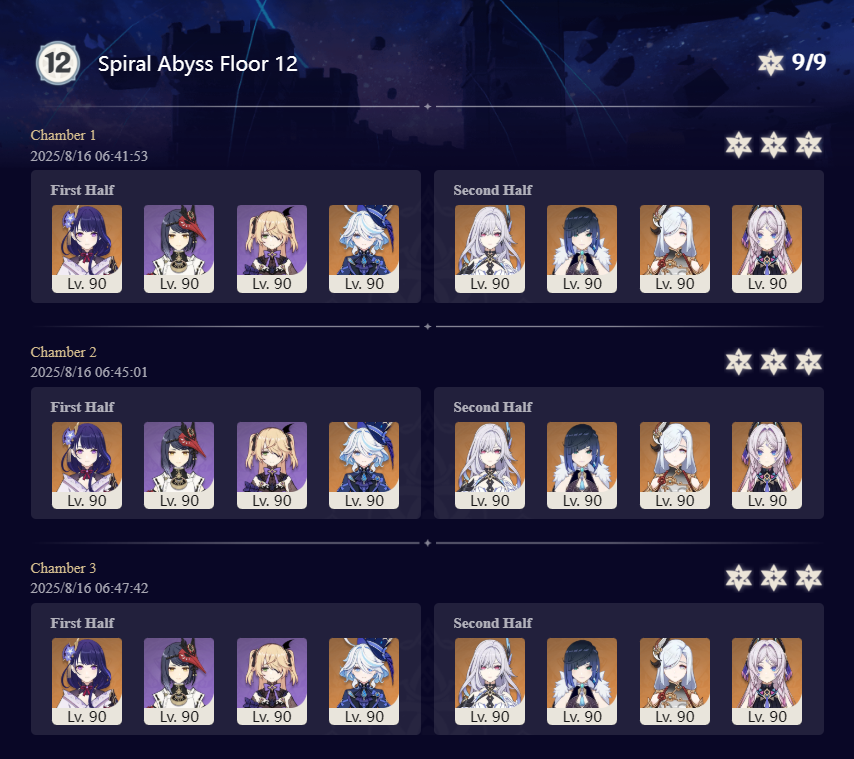Click the third star of Chamber 2 rating
Viewport: 854px width, 759px height.
(x=808, y=362)
